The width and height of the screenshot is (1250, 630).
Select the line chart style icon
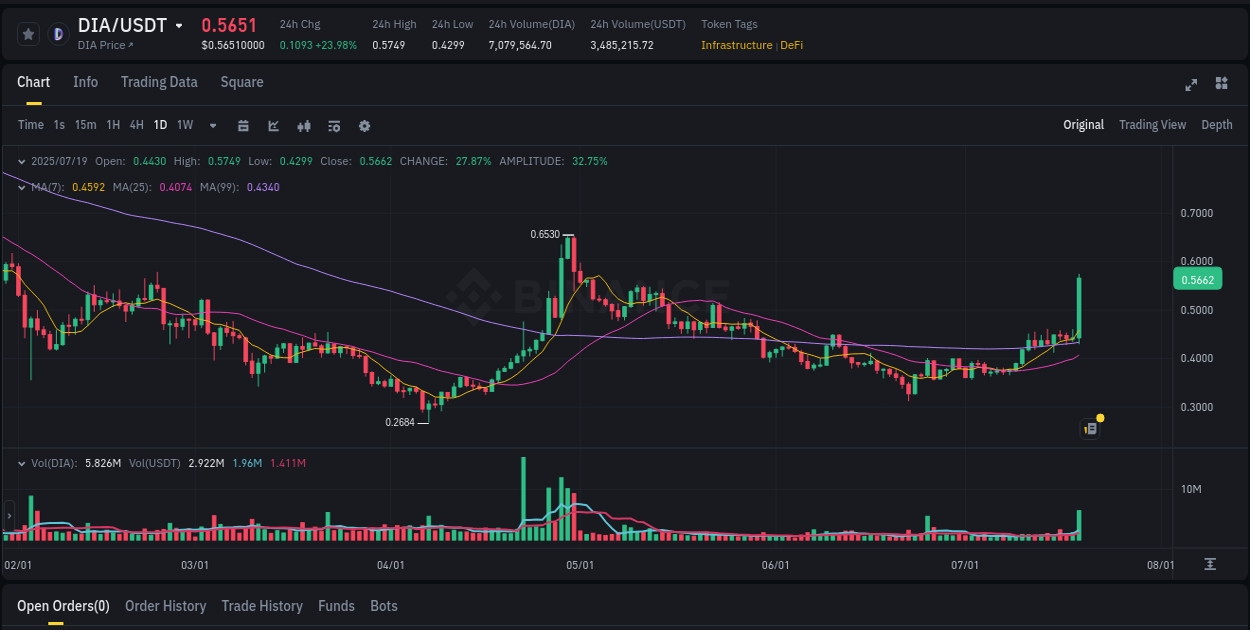tap(272, 125)
